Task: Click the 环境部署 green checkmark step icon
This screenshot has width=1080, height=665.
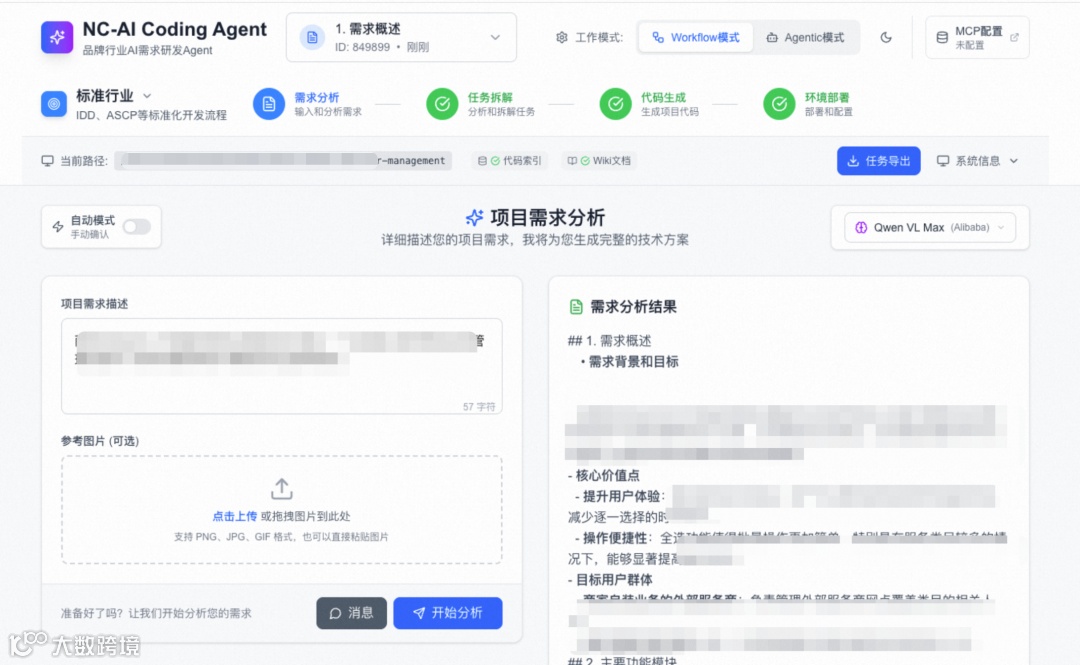Action: tap(779, 104)
